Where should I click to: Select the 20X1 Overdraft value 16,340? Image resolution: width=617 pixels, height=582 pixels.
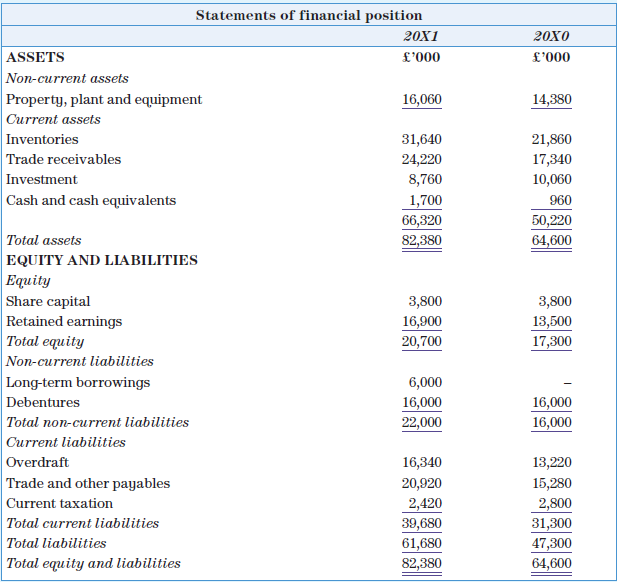421,463
